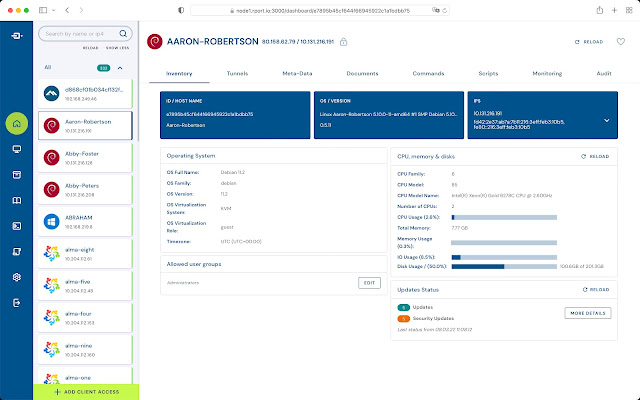Click EDIT for allowed user groups
Screen dimensions: 640x400
point(369,283)
